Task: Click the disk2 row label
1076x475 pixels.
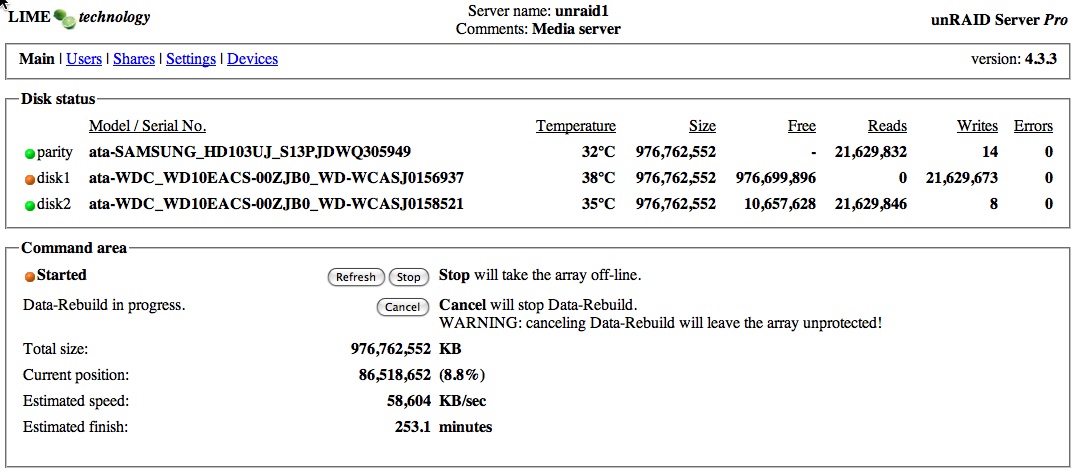Action: tap(54, 204)
